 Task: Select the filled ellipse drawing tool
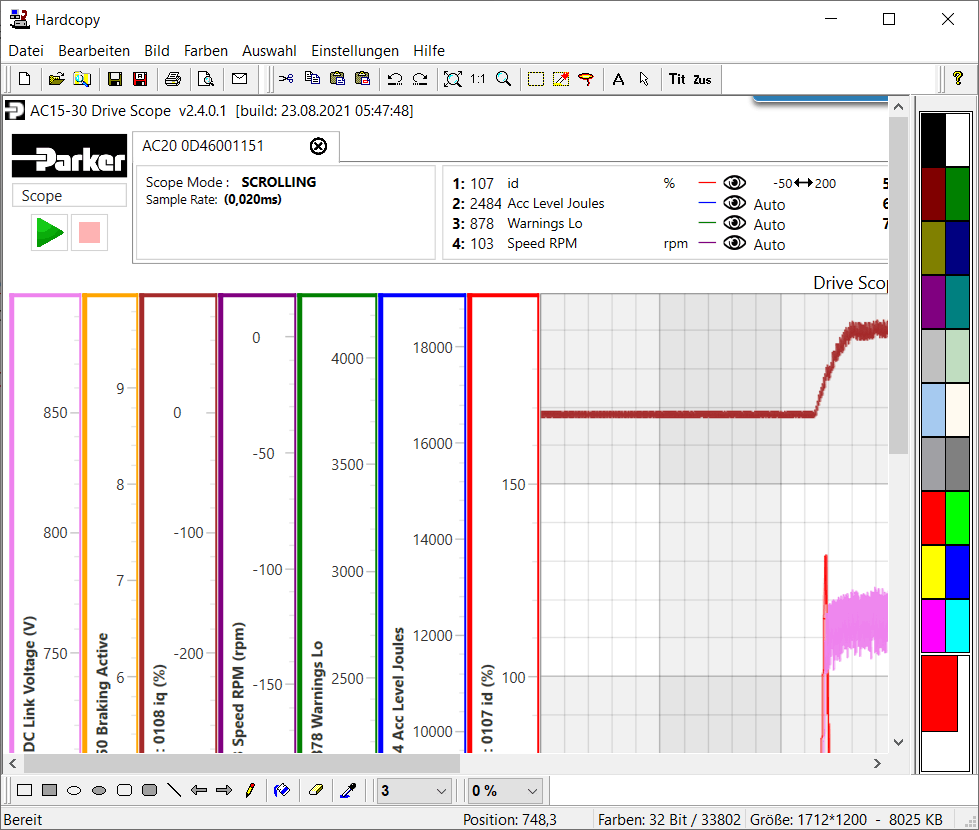[x=99, y=791]
